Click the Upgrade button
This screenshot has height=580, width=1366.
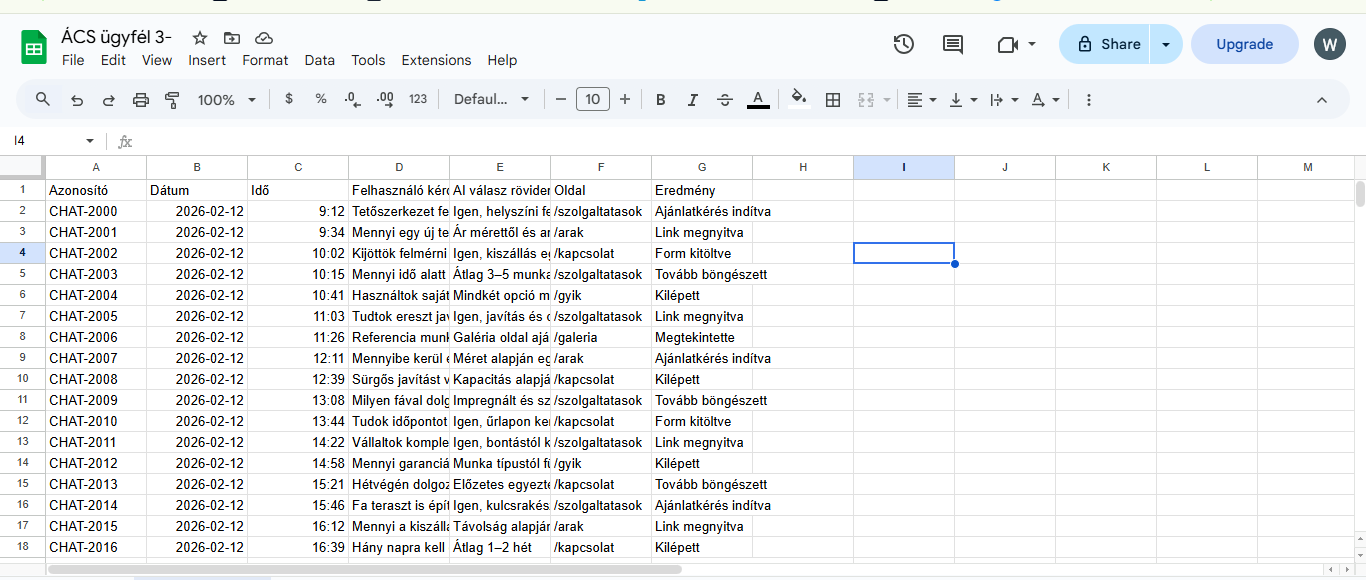coord(1244,44)
